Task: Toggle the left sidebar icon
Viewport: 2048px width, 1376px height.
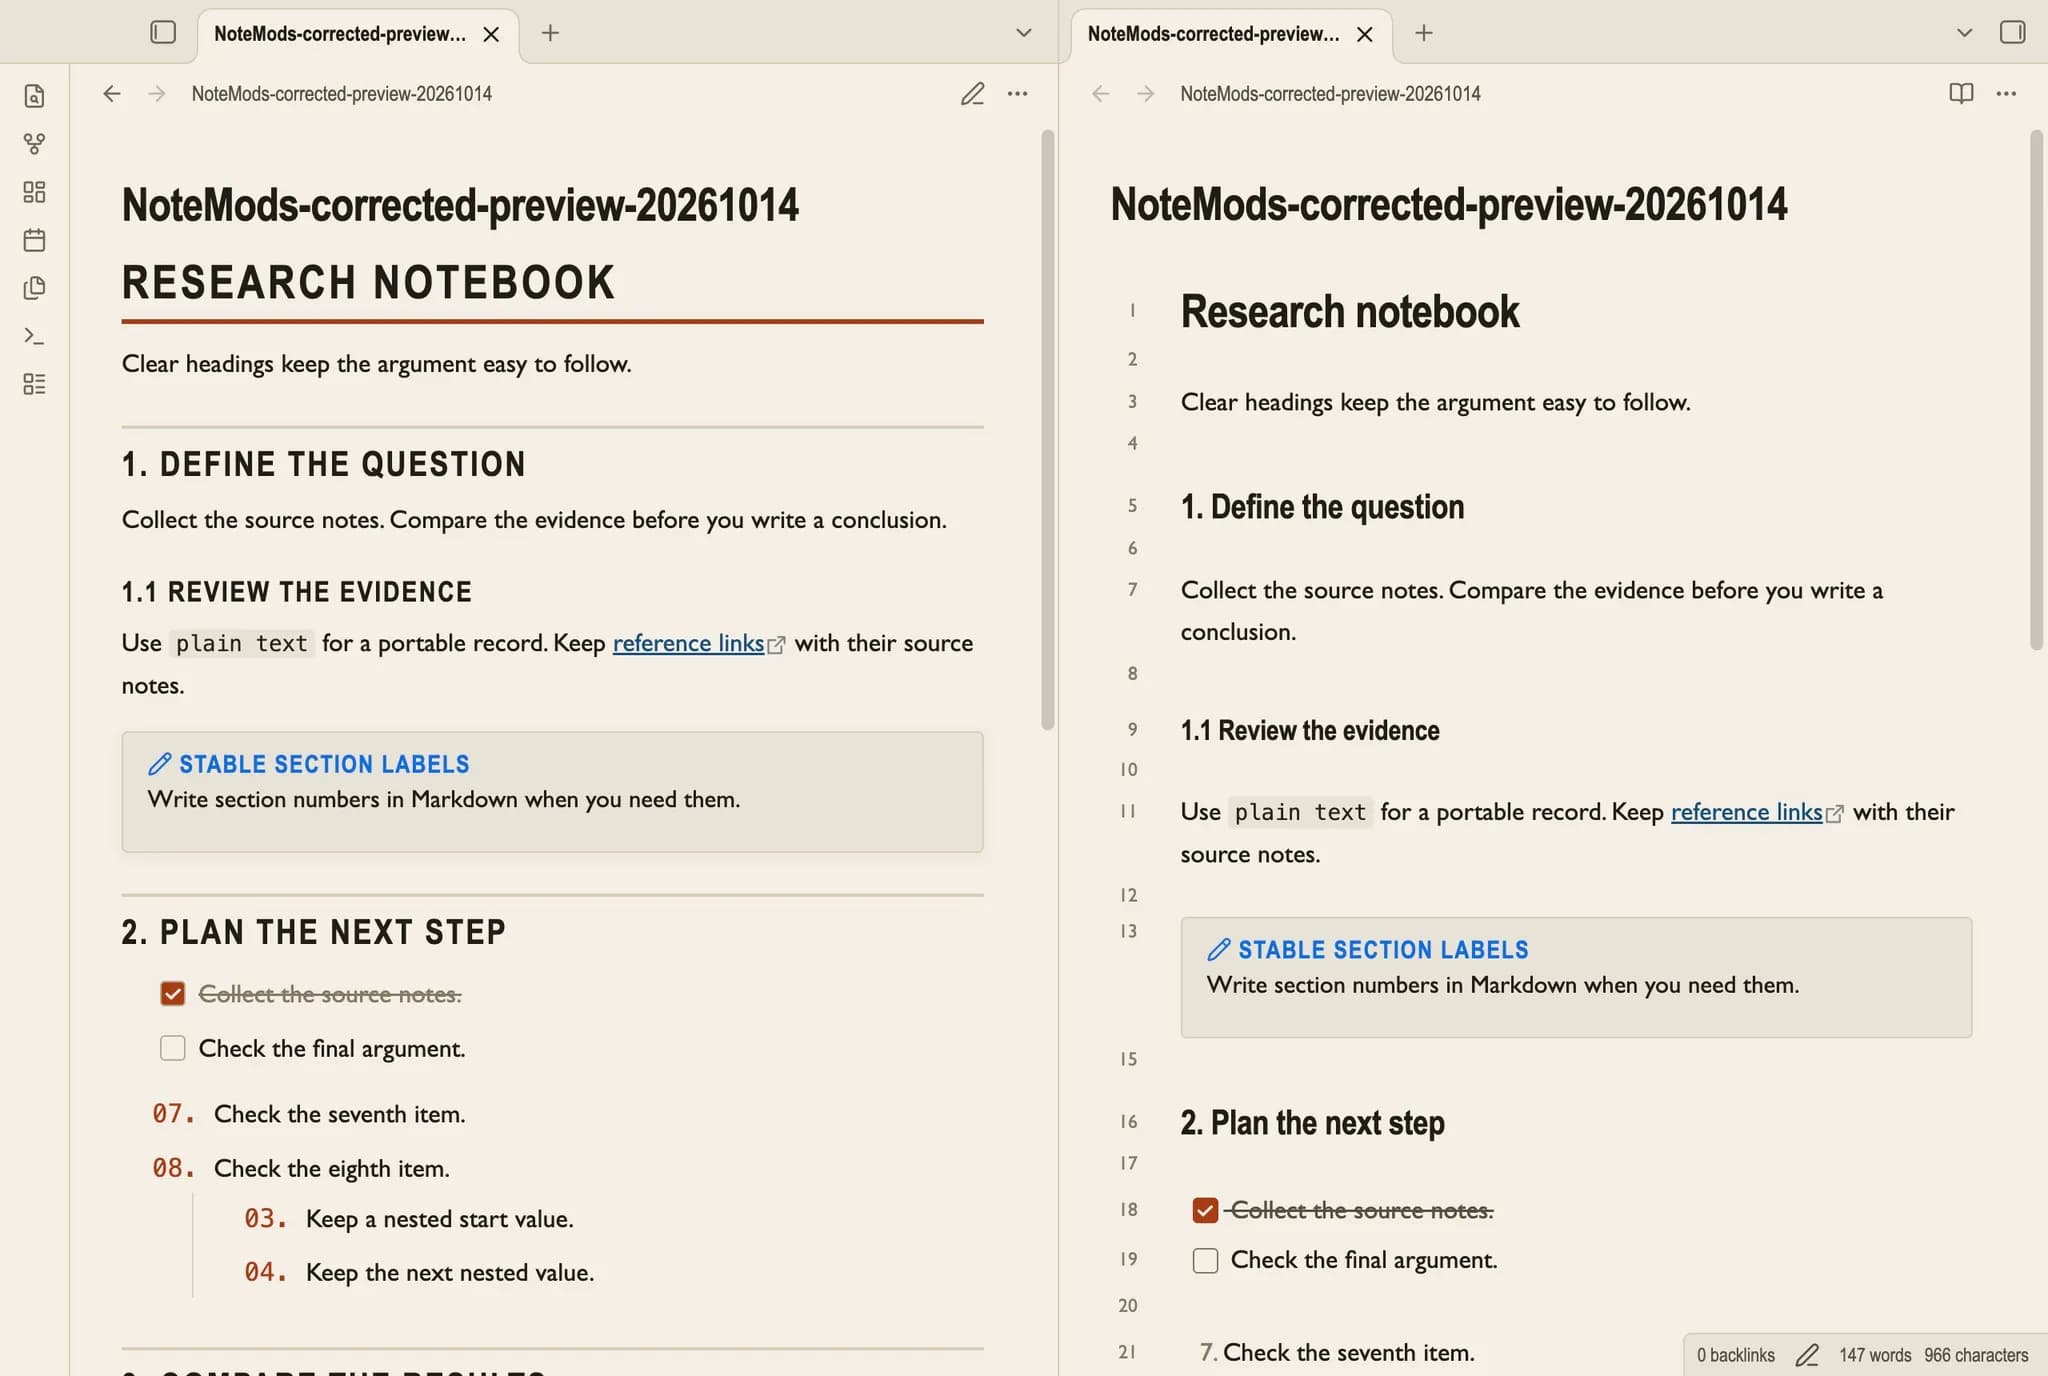Action: [163, 33]
